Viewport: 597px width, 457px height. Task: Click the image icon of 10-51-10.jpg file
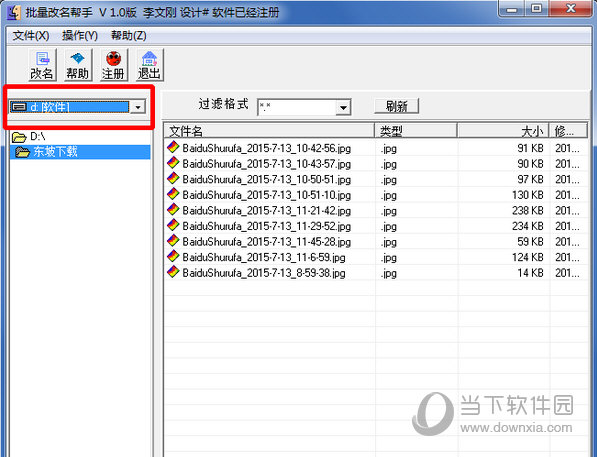173,194
